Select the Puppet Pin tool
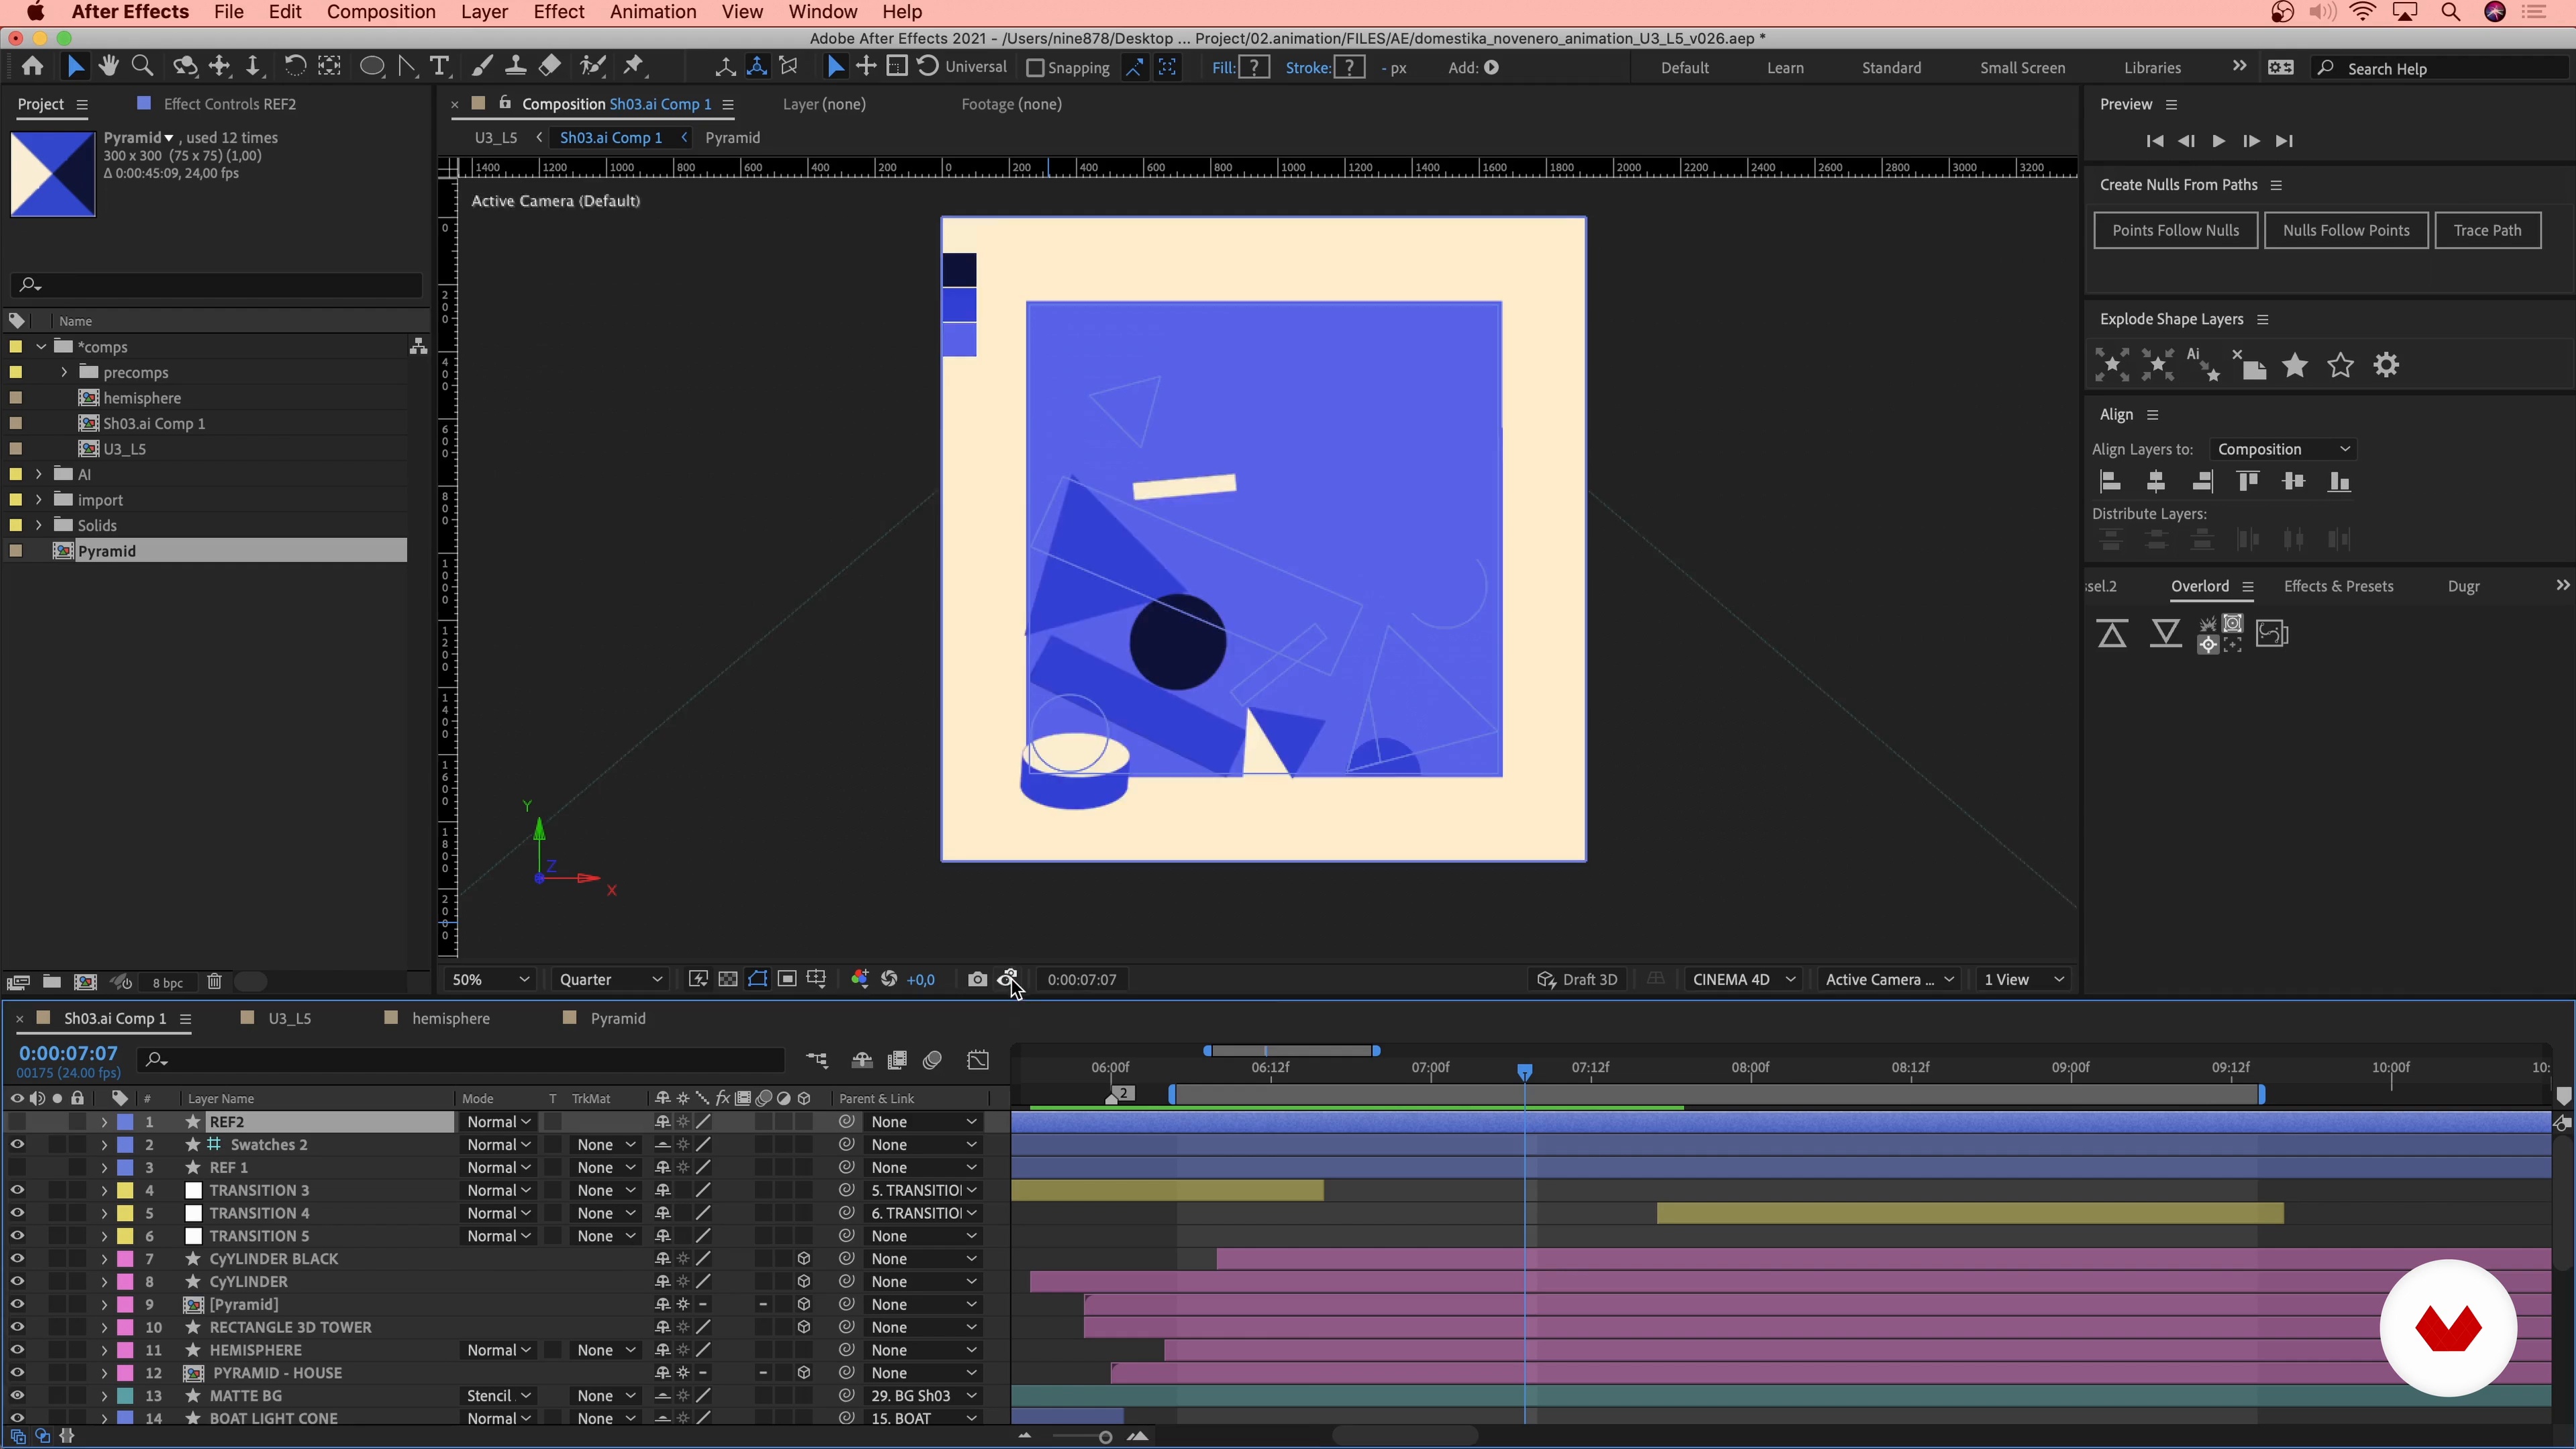Screen dimensions: 2576x1449 [x=633, y=67]
